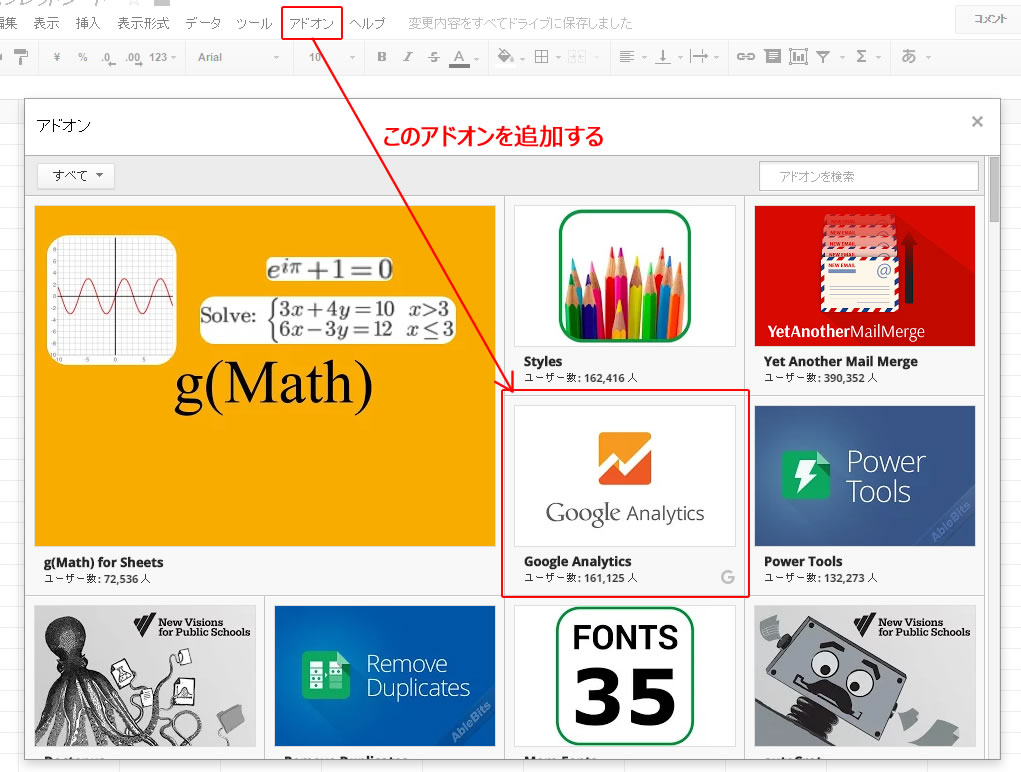Insert a chart icon

pos(798,57)
